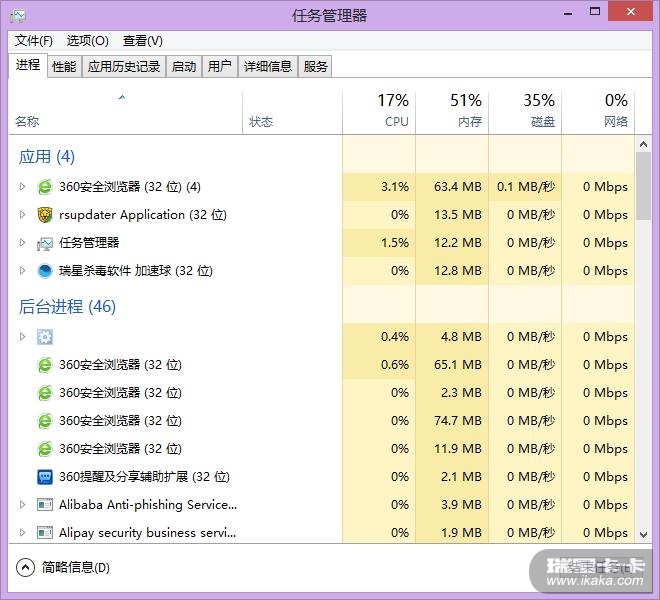Expand the rsupdater Application row
The width and height of the screenshot is (660, 600).
coord(22,215)
